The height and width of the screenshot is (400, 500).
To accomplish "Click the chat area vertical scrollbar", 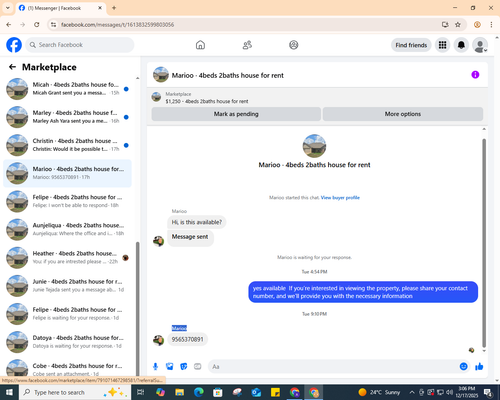I will pyautogui.click(x=484, y=243).
